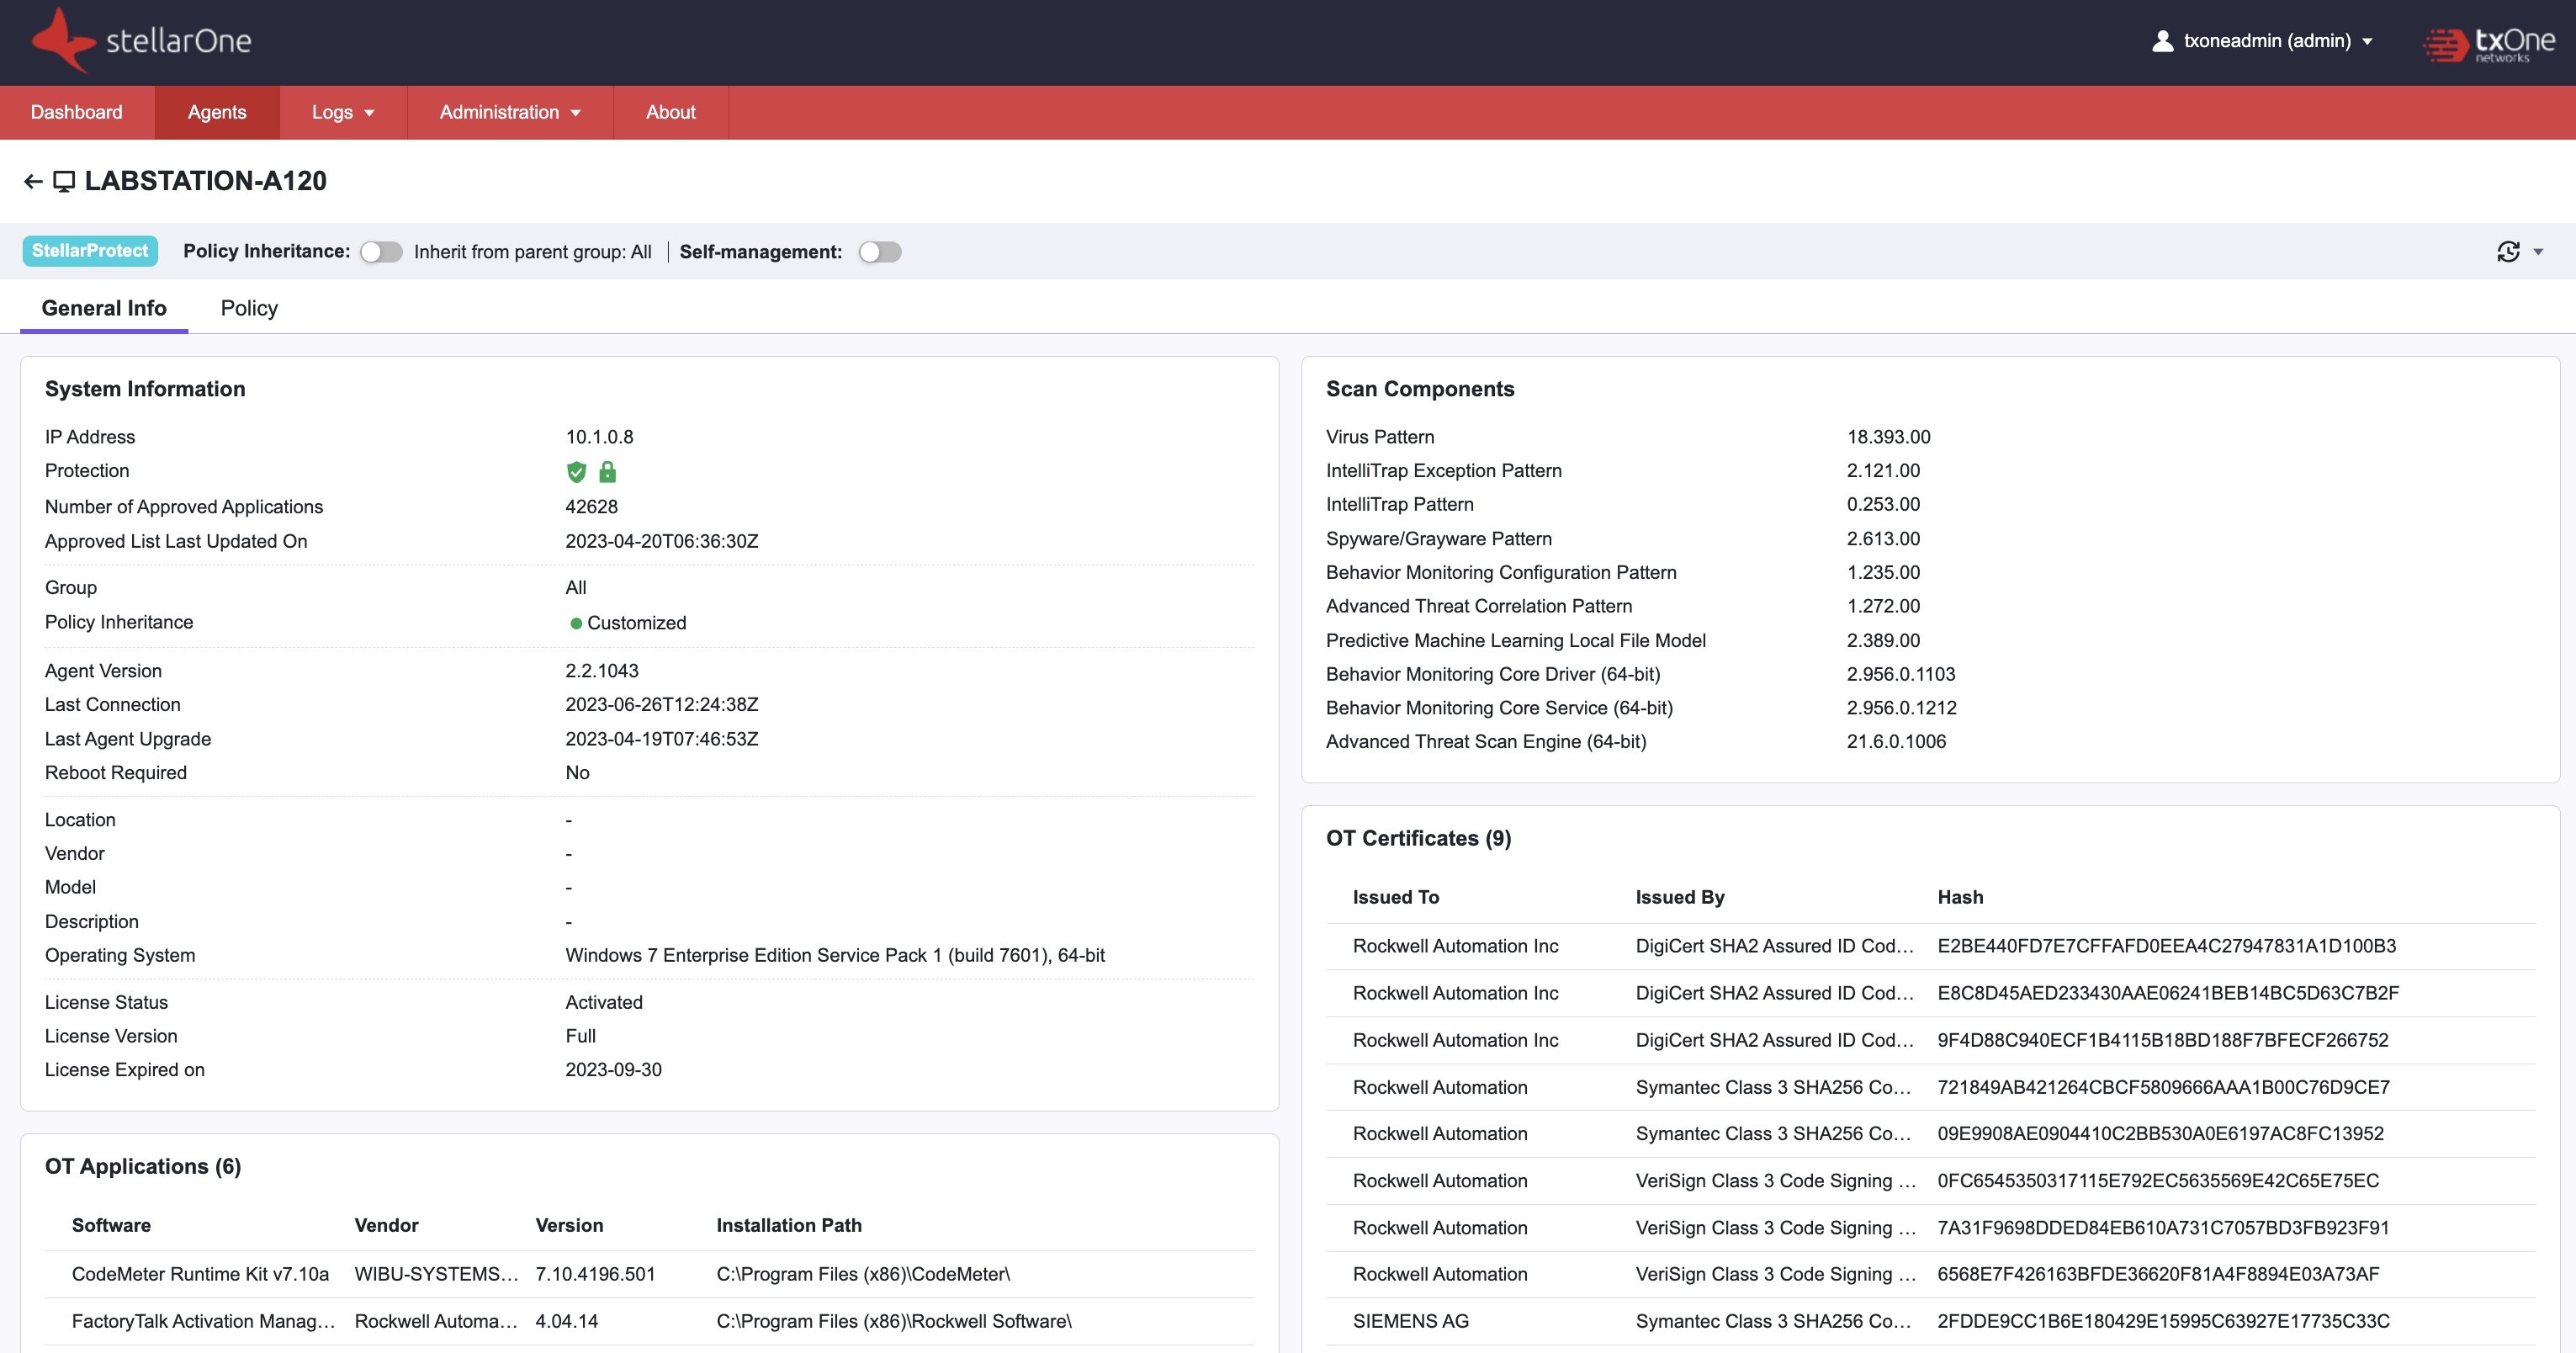
Task: Click the user profile avatar icon
Action: (2162, 41)
